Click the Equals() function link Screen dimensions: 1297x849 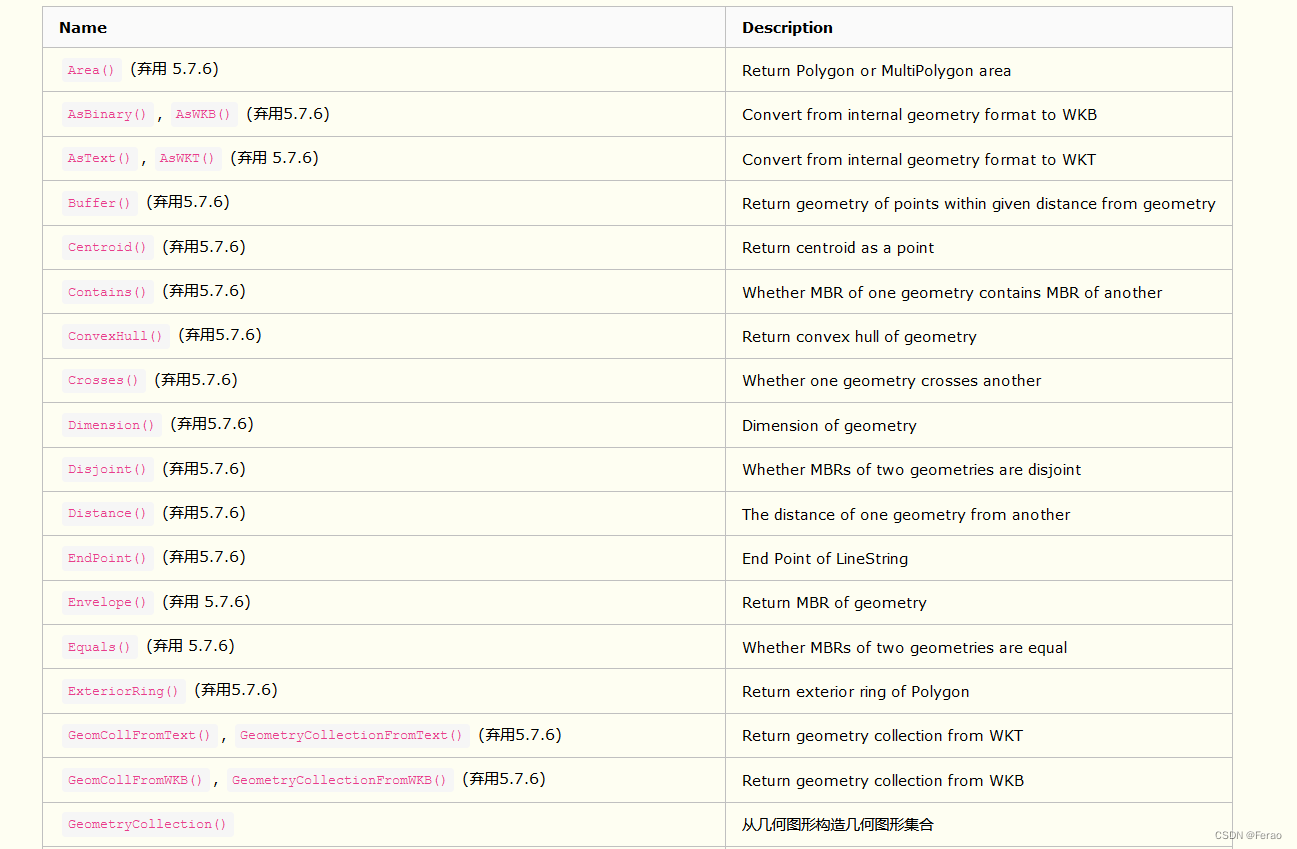[99, 647]
